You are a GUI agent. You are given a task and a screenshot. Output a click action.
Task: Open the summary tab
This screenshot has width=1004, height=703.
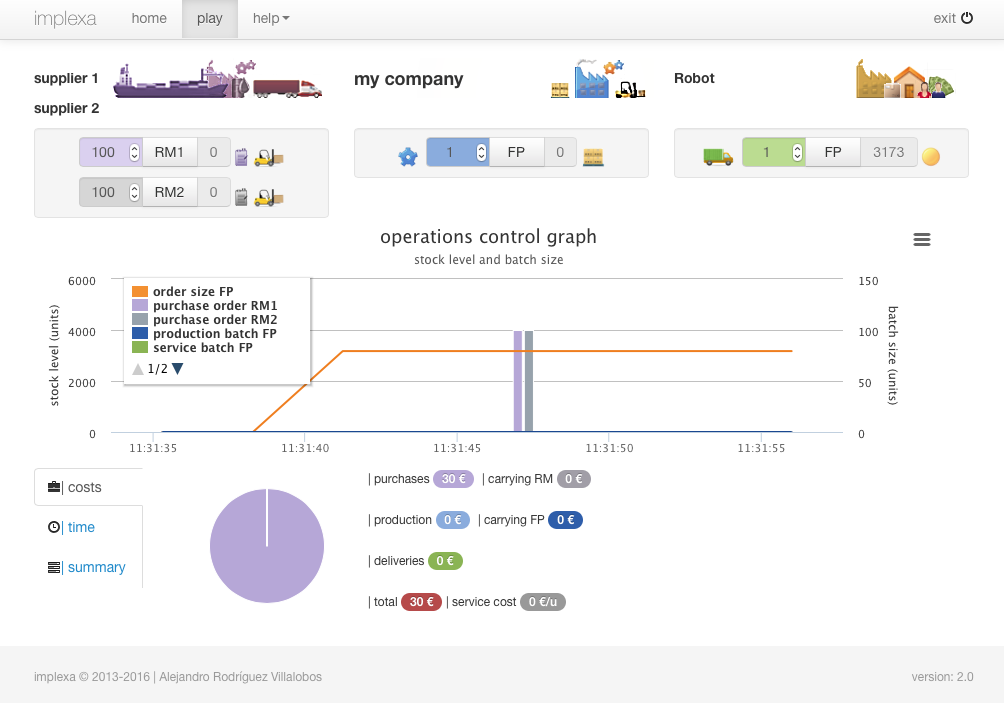pos(96,567)
